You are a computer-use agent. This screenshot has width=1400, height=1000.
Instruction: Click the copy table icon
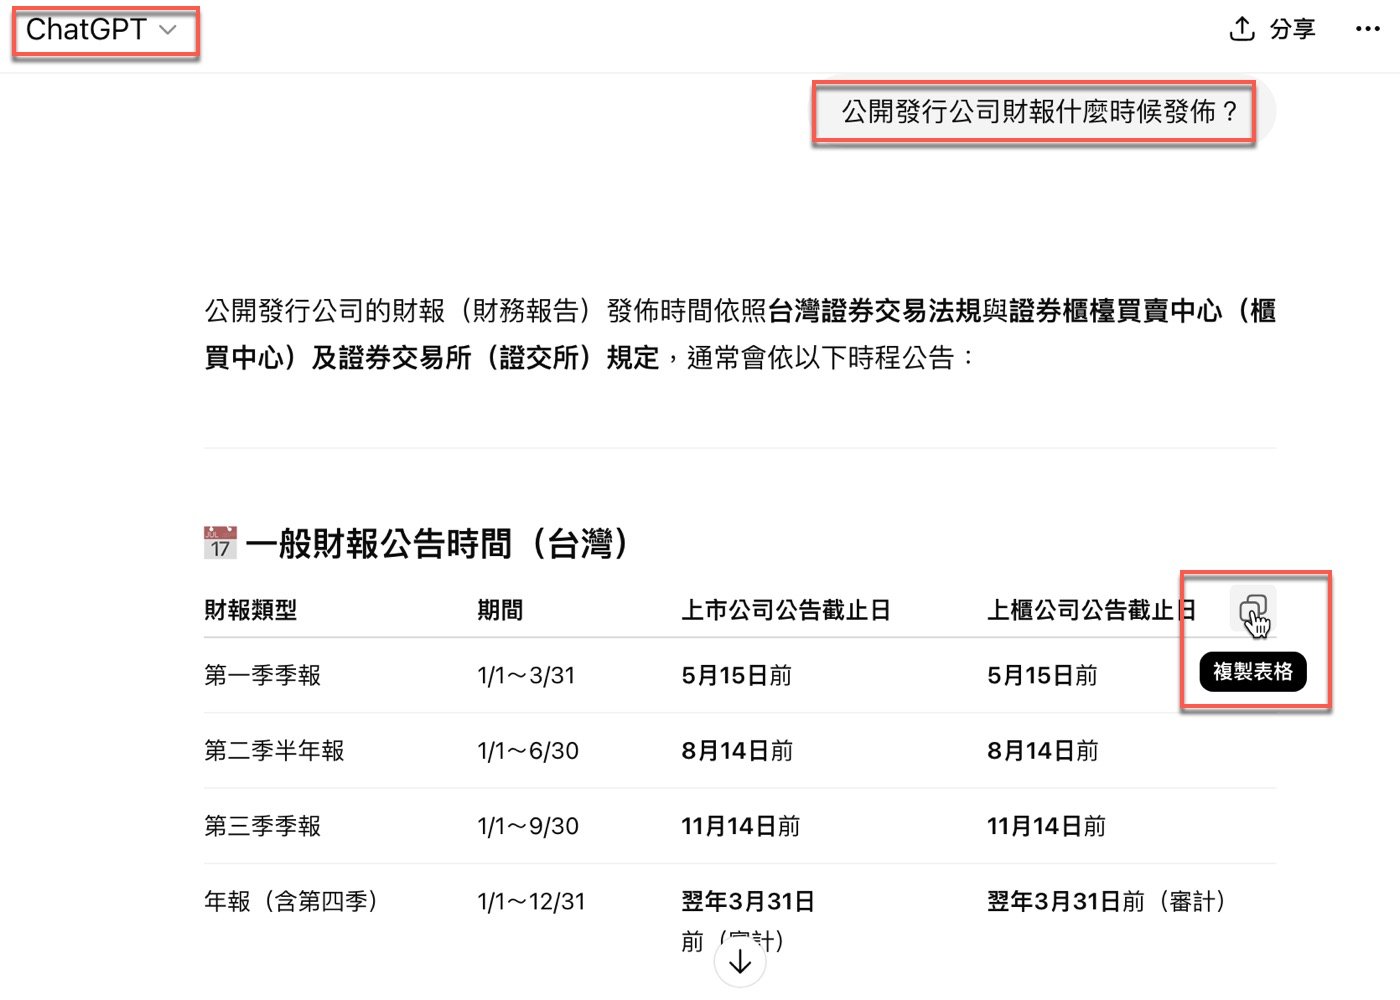tap(1253, 609)
